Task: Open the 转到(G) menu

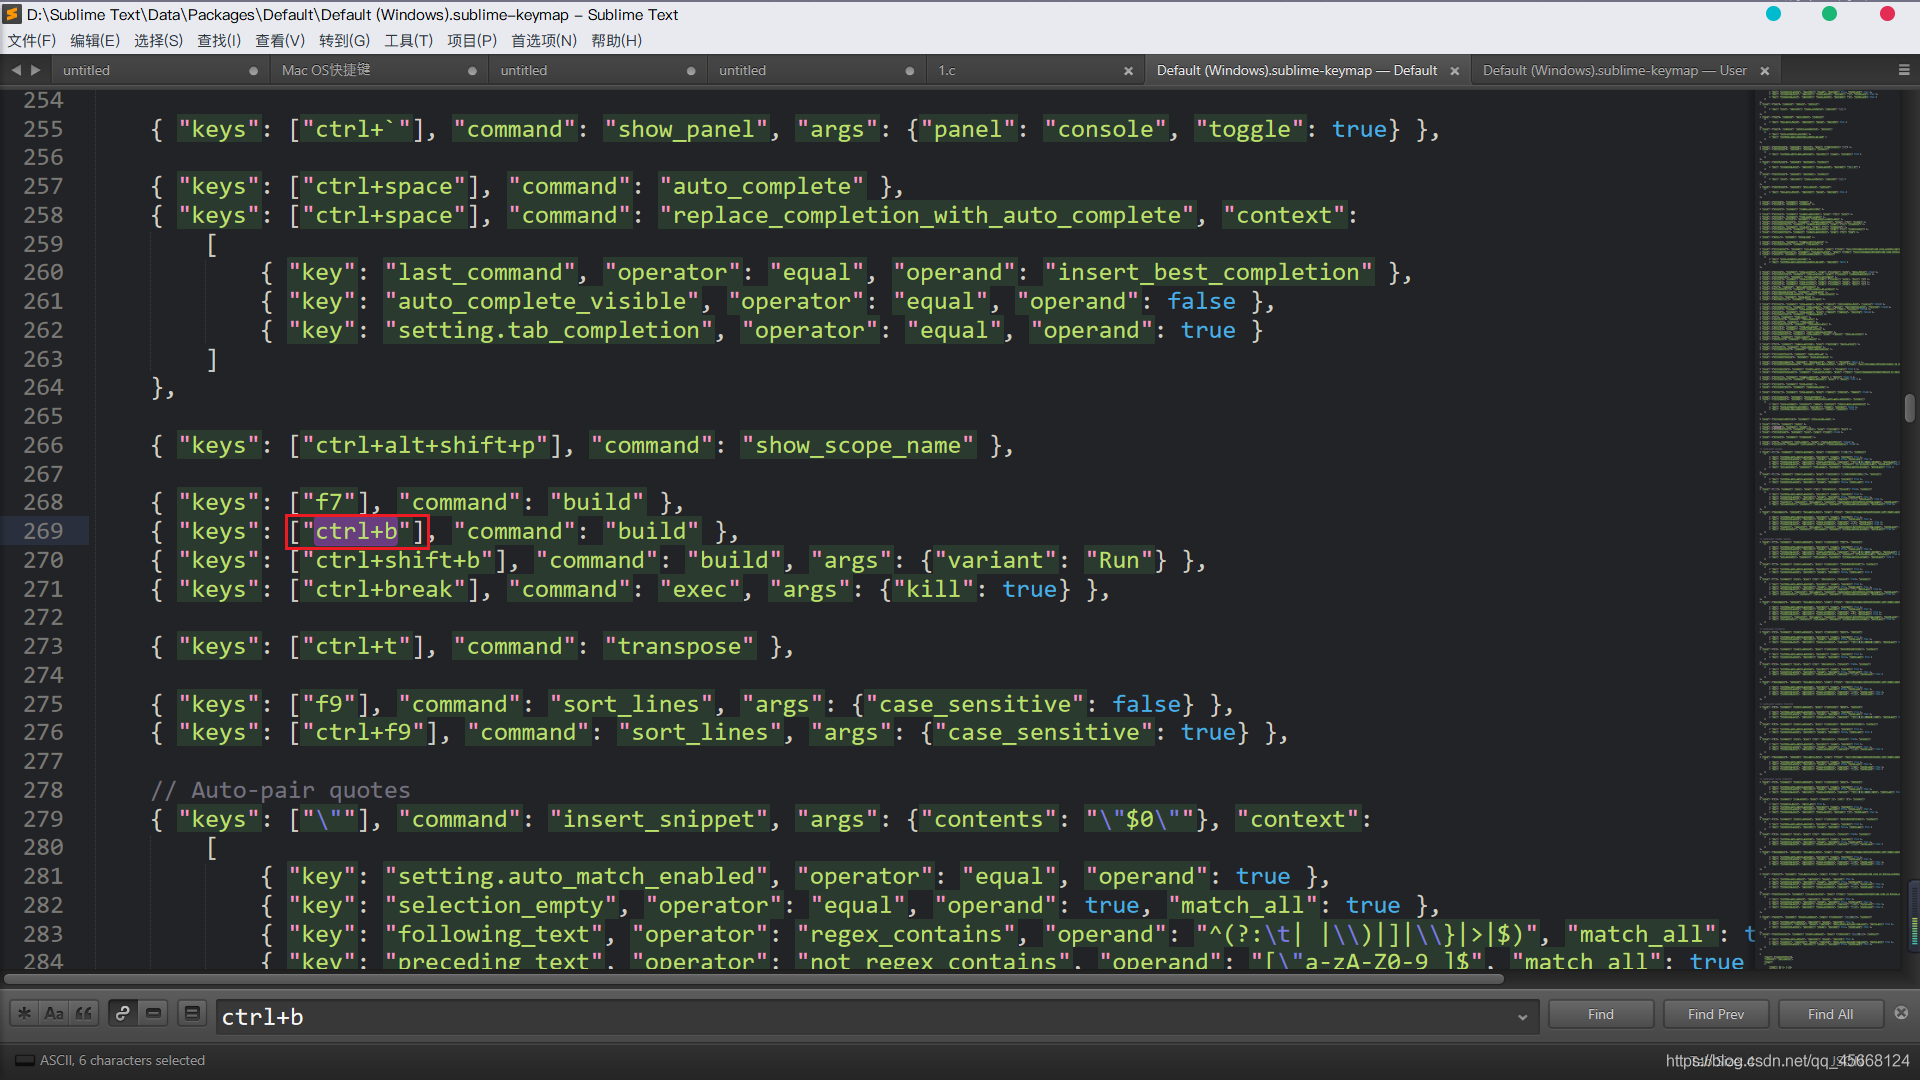Action: coord(344,41)
